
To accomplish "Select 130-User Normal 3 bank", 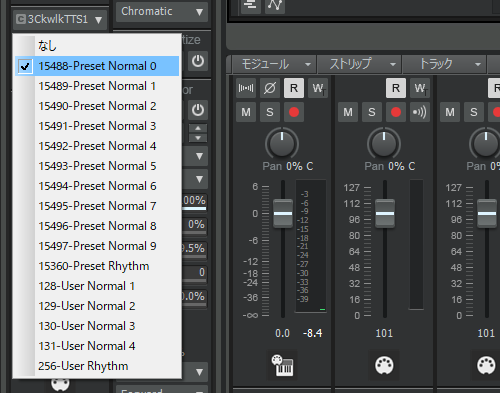I will click(97, 326).
